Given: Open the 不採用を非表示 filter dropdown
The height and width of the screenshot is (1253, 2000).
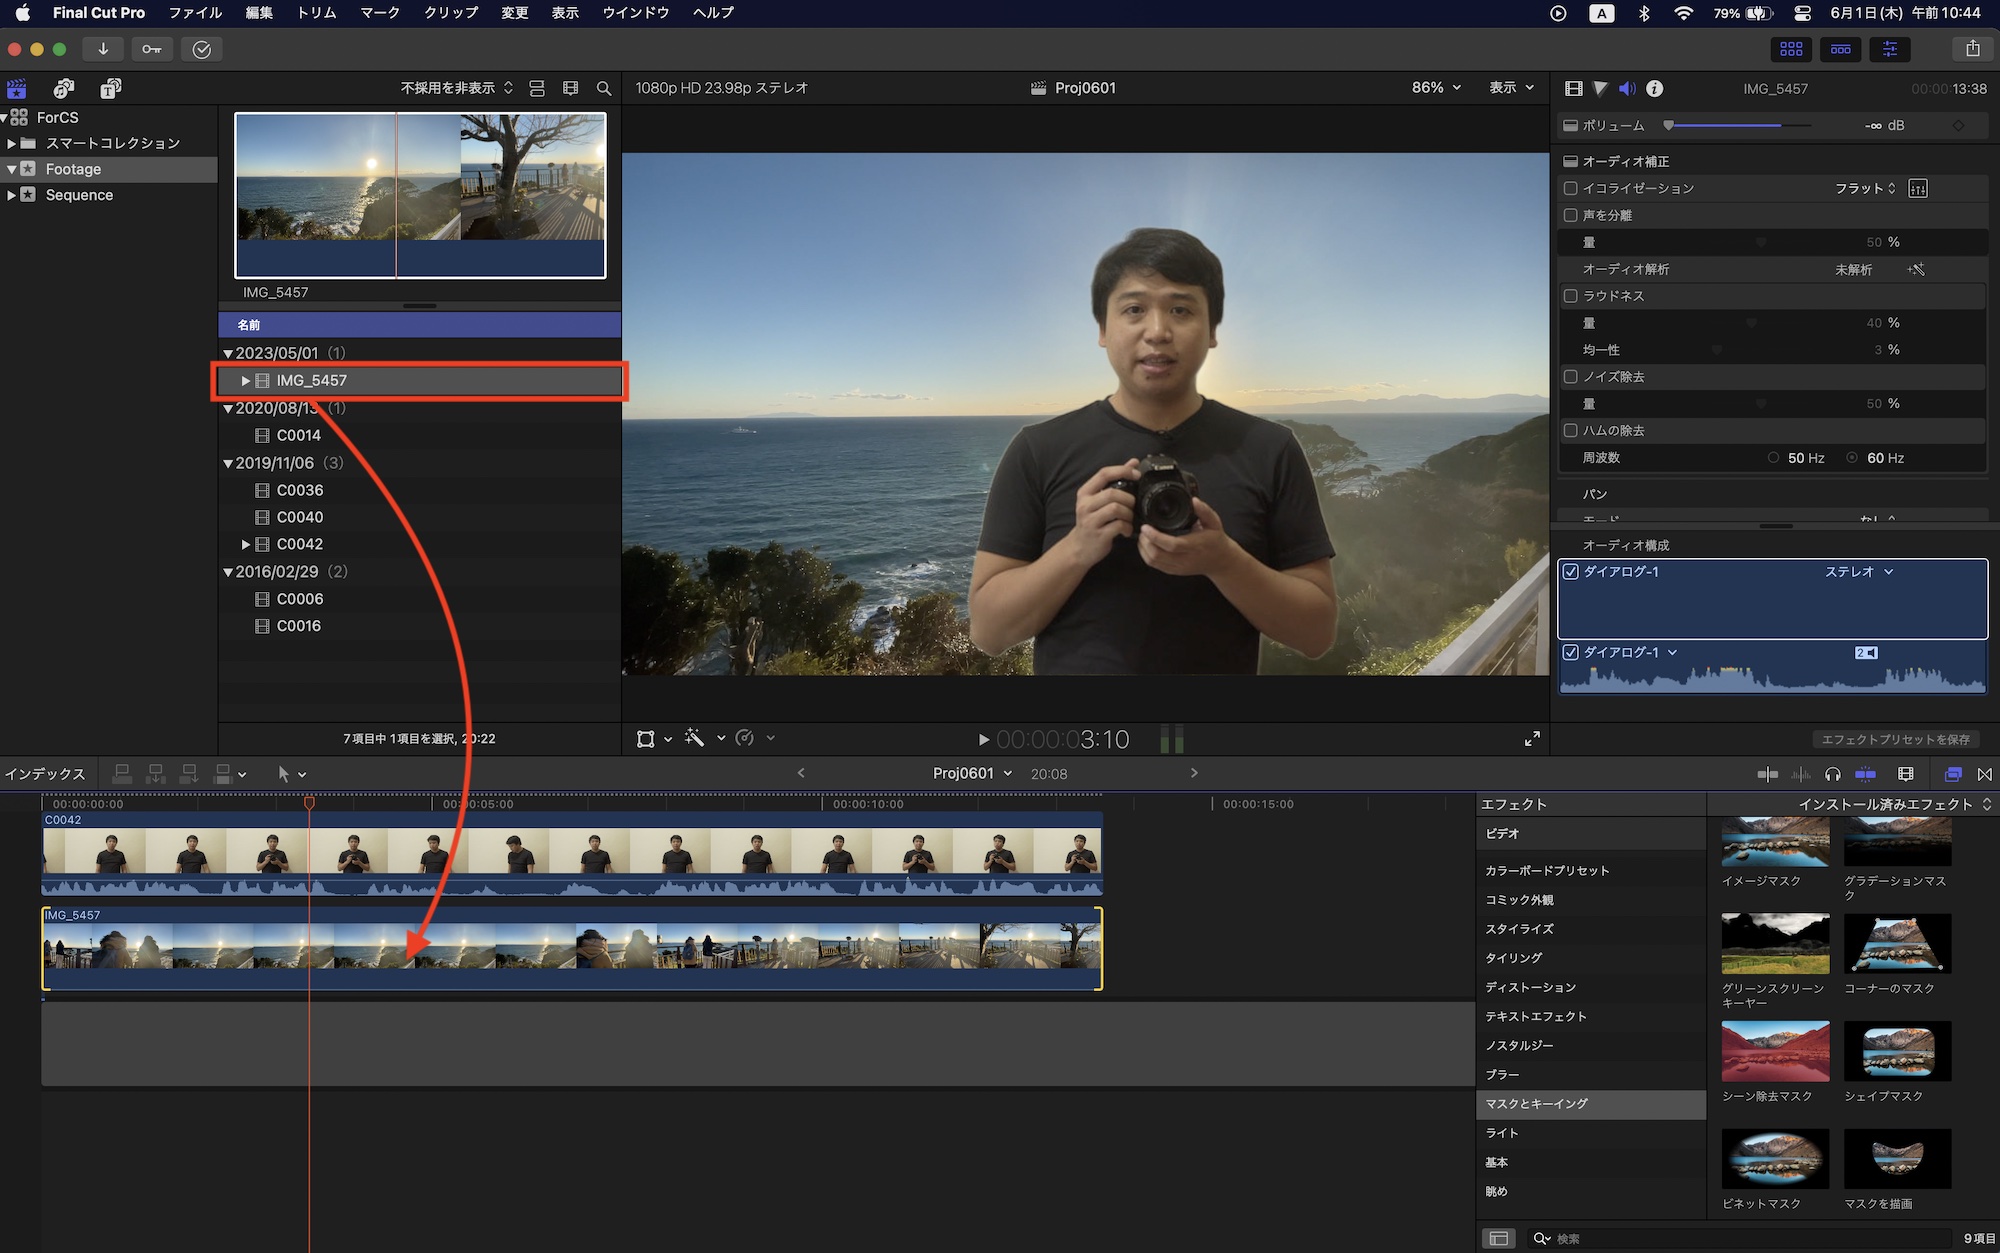Looking at the screenshot, I should click(456, 88).
